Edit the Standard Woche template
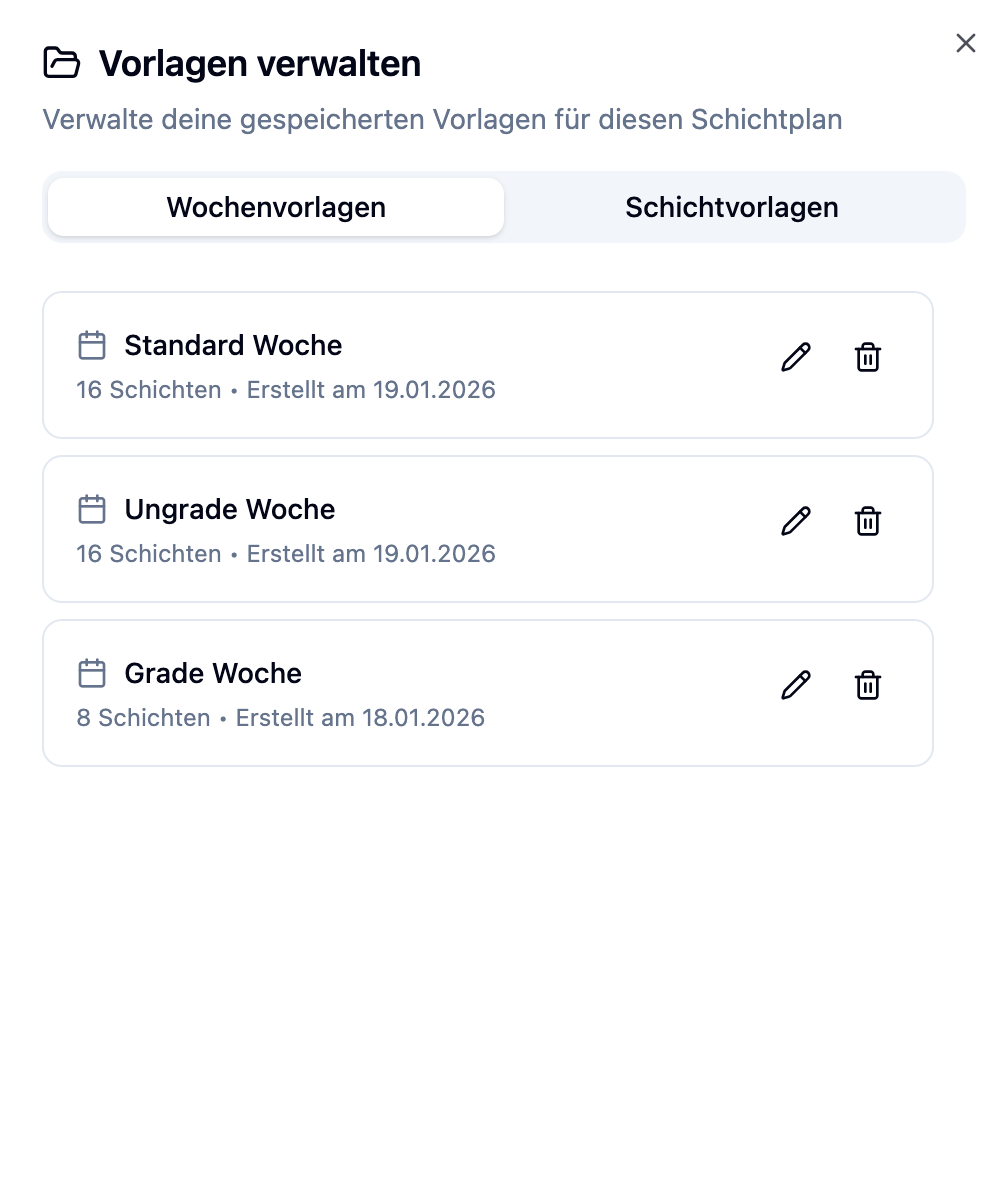This screenshot has height=1184, width=1006. [x=796, y=357]
